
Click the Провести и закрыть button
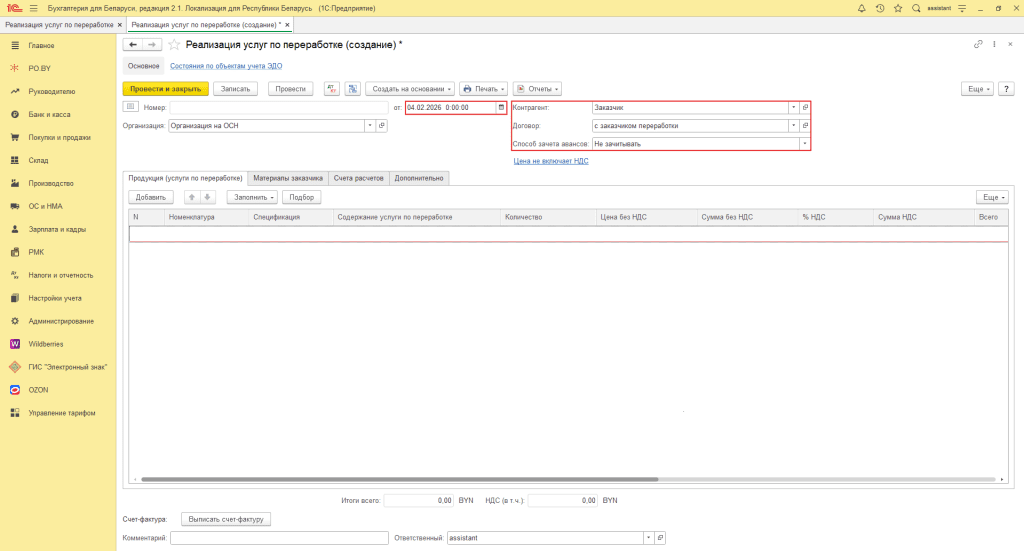[165, 88]
